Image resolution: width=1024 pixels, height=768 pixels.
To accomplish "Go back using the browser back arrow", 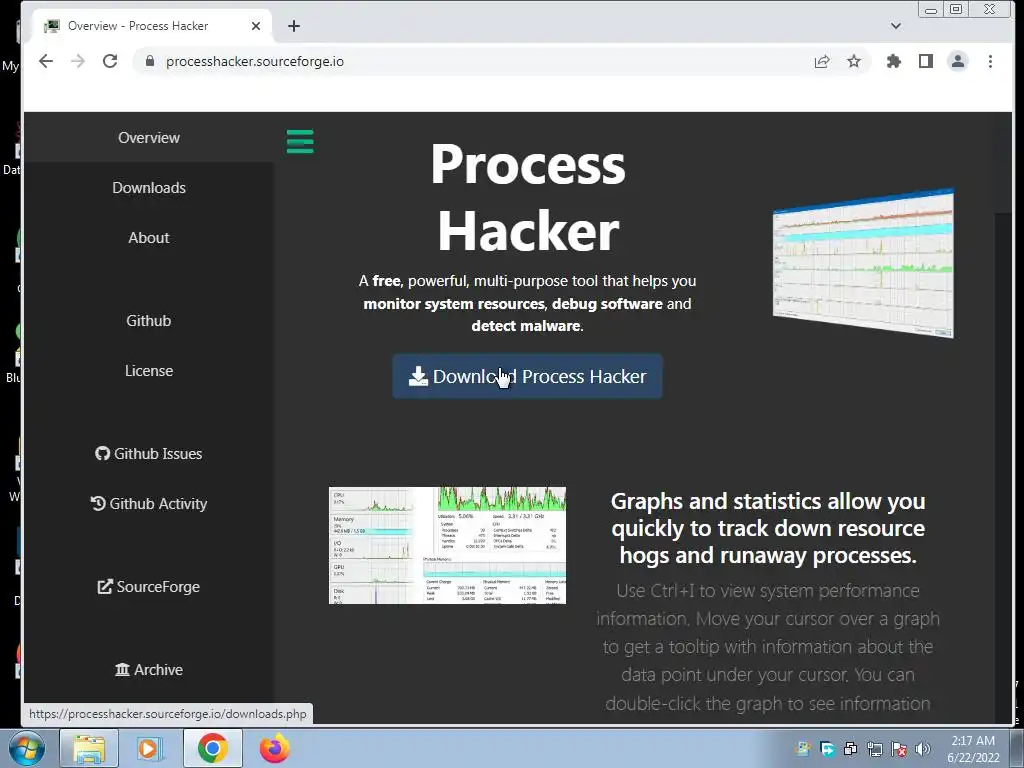I will click(46, 61).
